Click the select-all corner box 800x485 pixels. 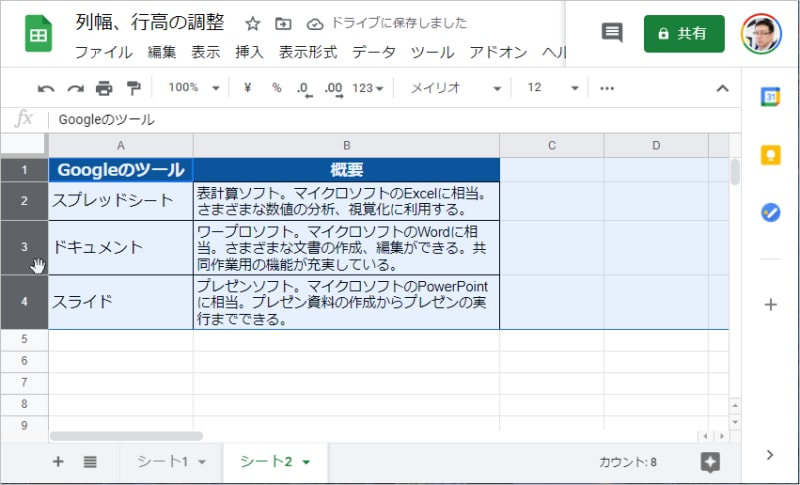(x=24, y=145)
